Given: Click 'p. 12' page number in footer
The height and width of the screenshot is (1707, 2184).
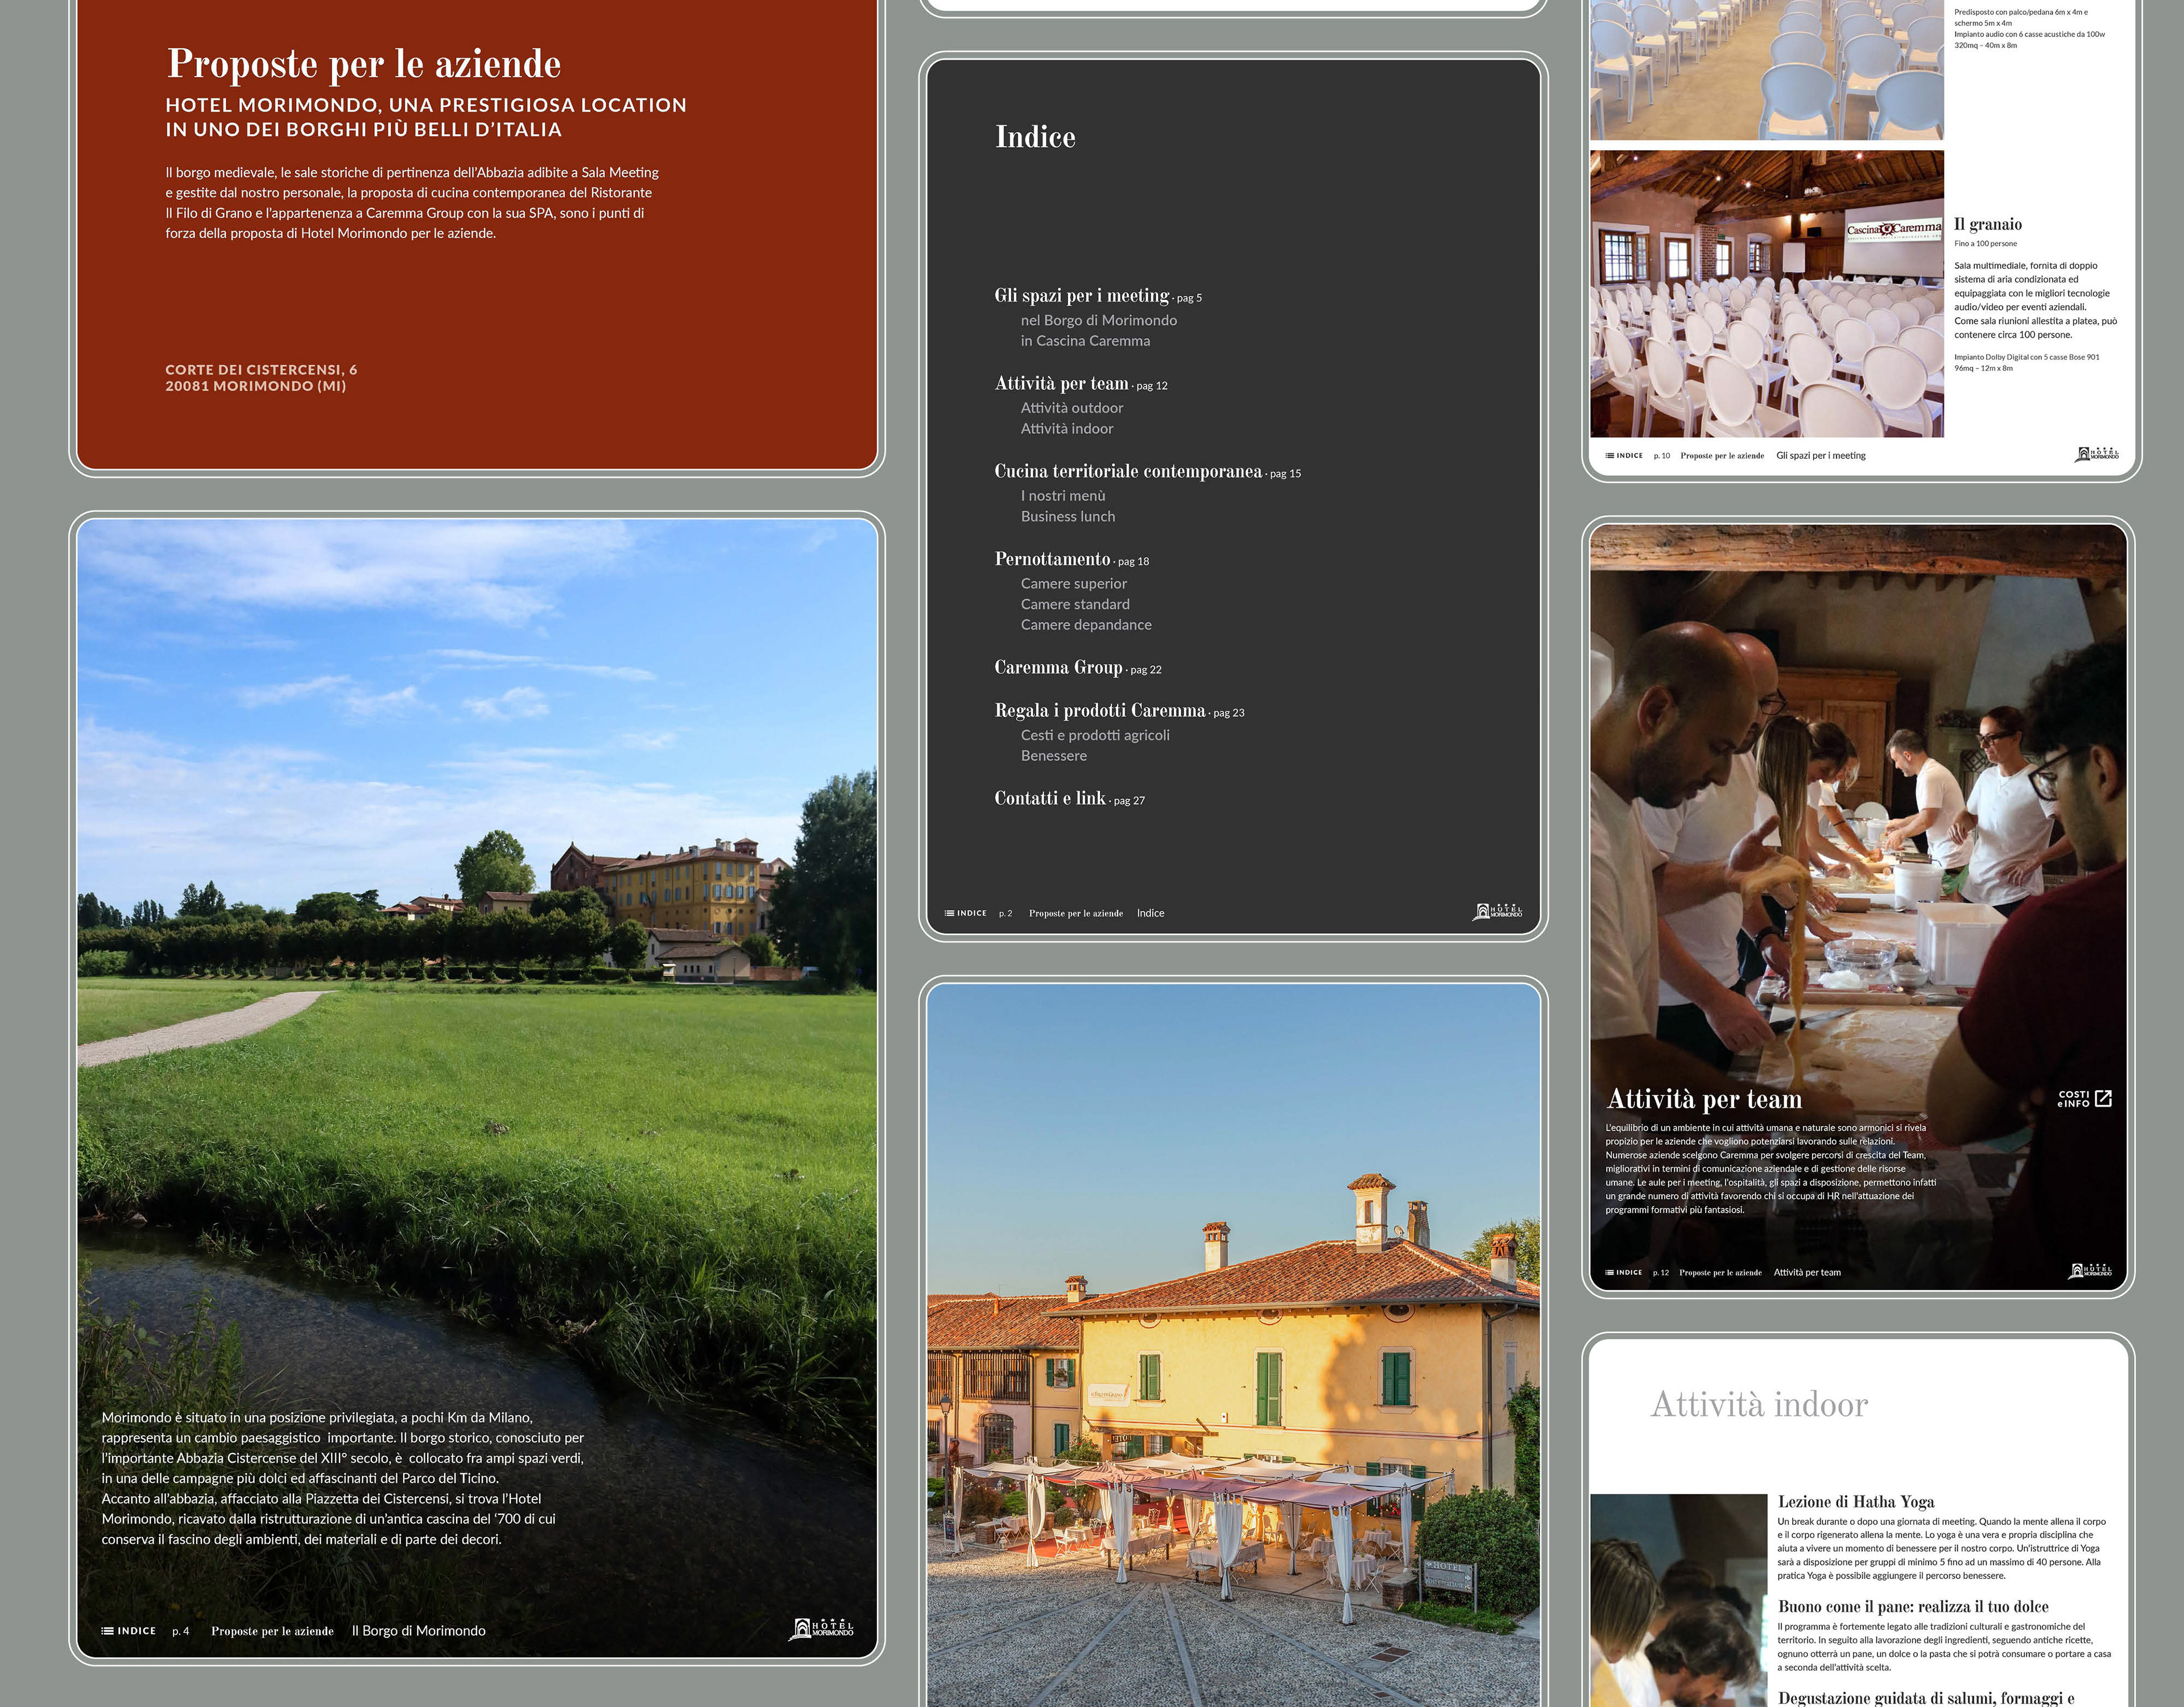Looking at the screenshot, I should [1661, 1273].
